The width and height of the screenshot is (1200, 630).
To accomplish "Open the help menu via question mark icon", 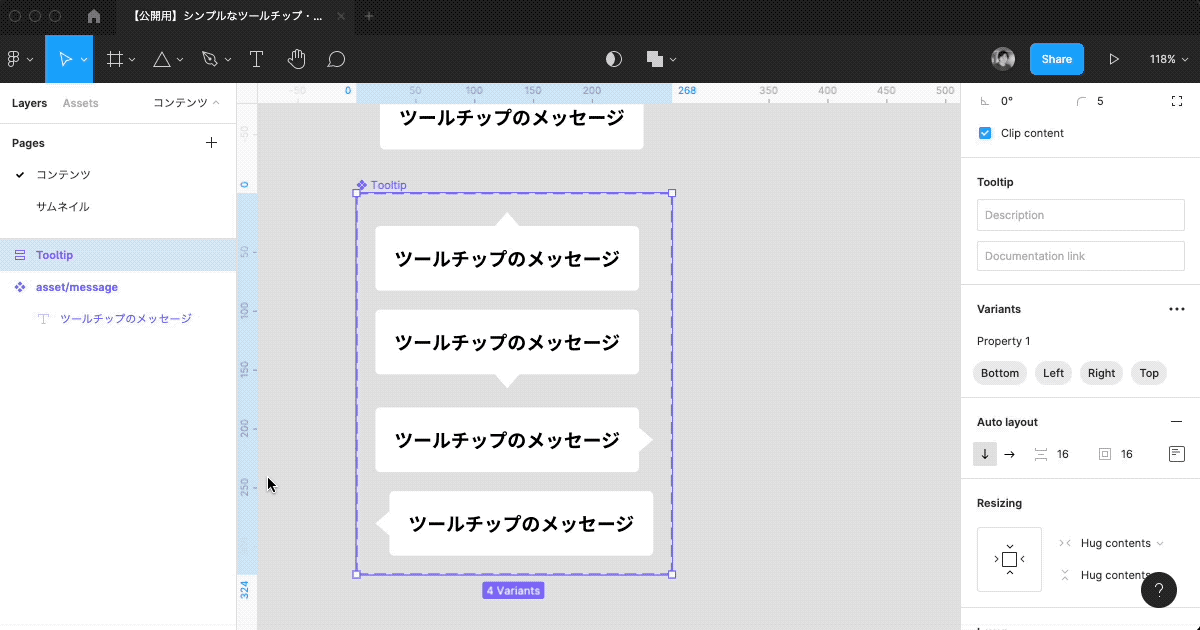I will (x=1159, y=590).
